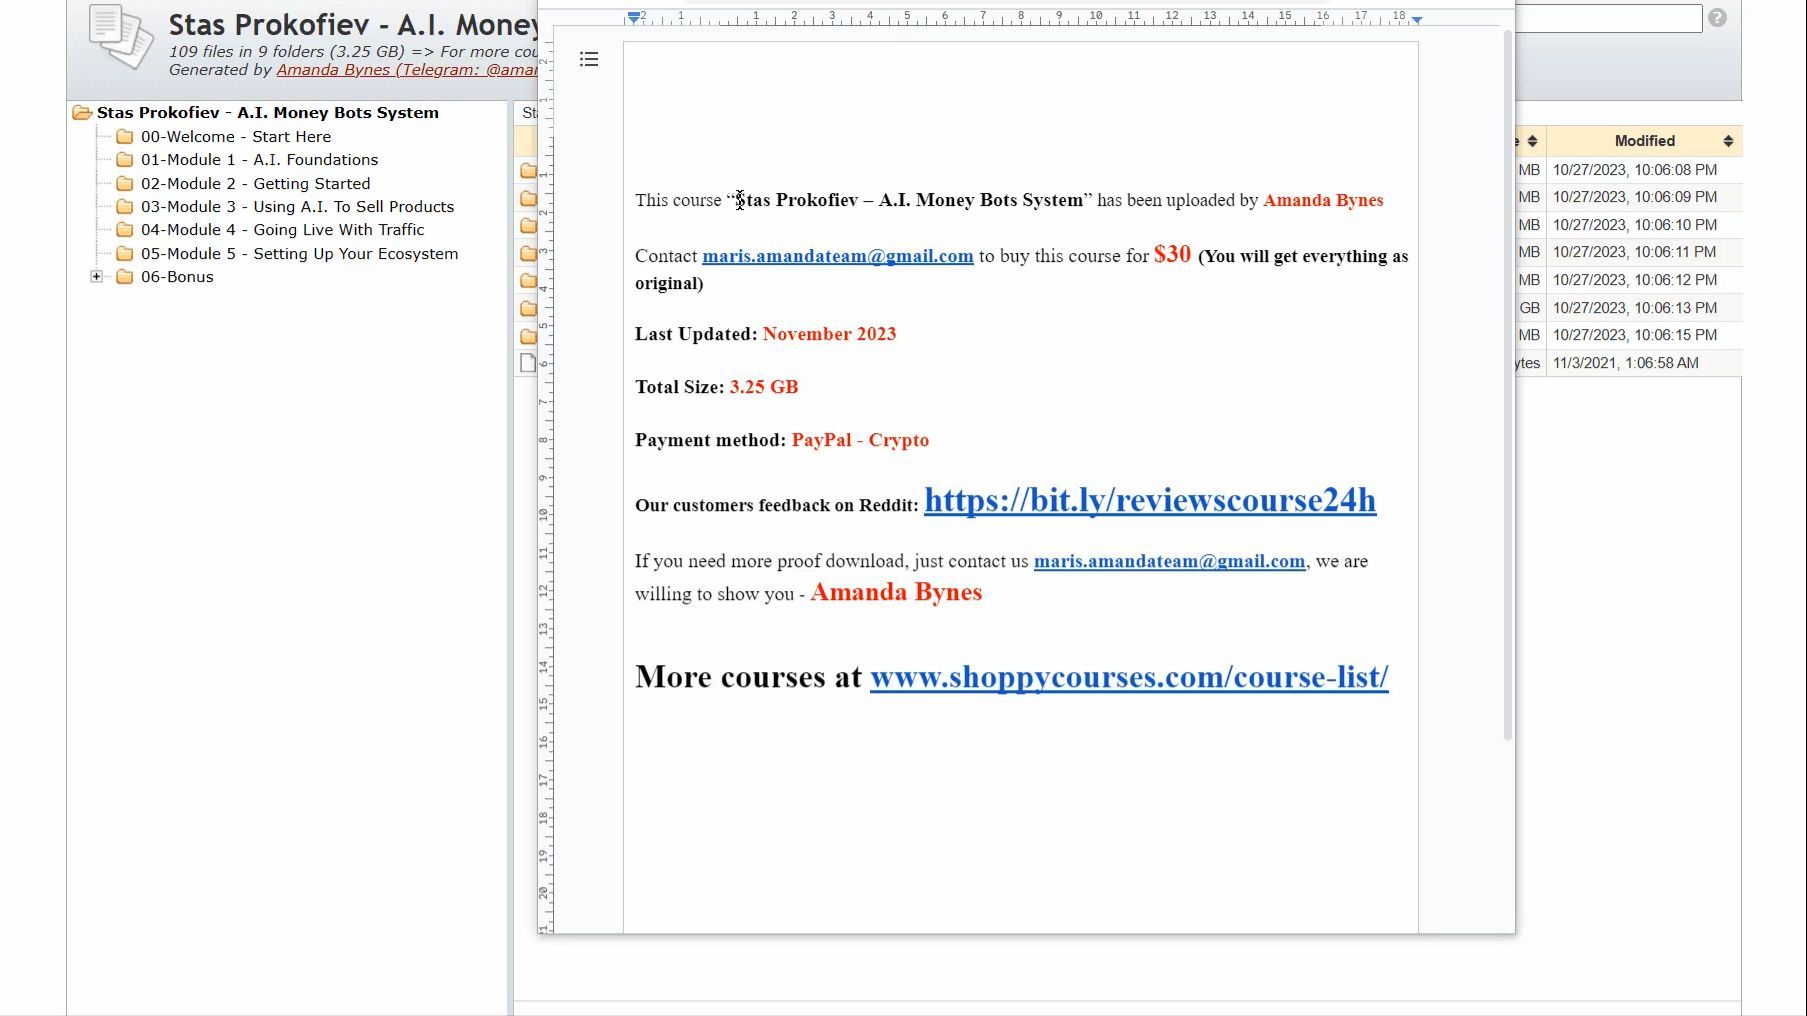Click the document vertical scrollbar
1807x1016 pixels.
coord(1508,385)
